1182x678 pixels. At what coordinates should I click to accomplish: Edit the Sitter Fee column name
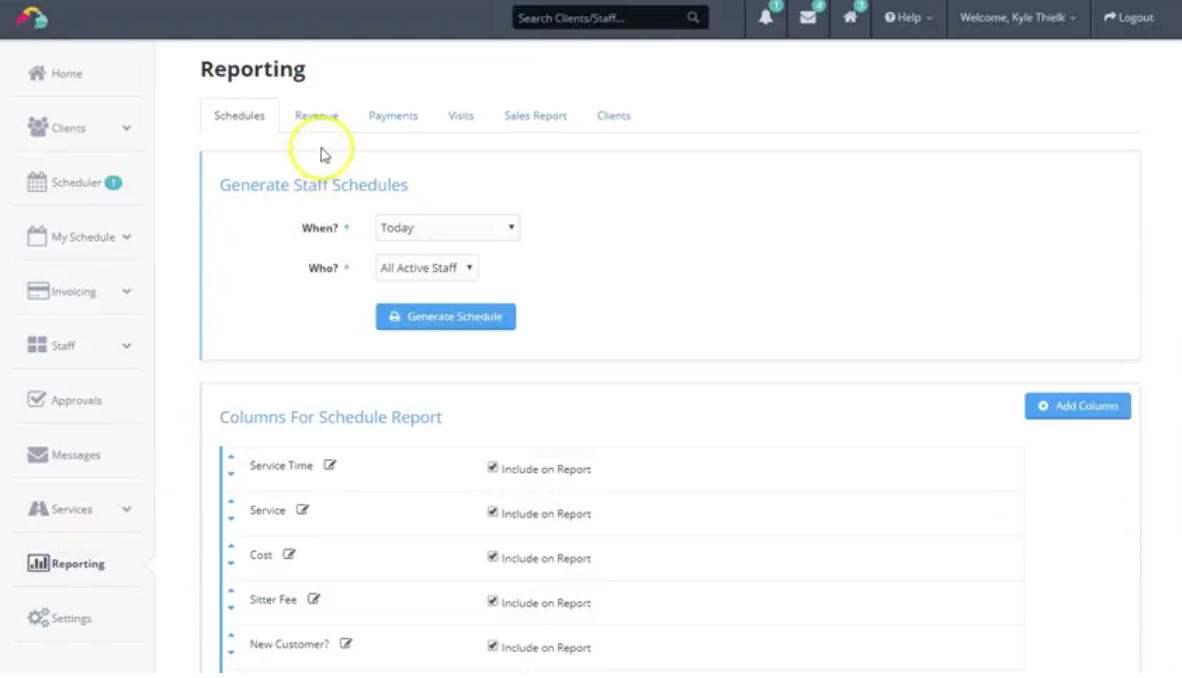point(314,598)
